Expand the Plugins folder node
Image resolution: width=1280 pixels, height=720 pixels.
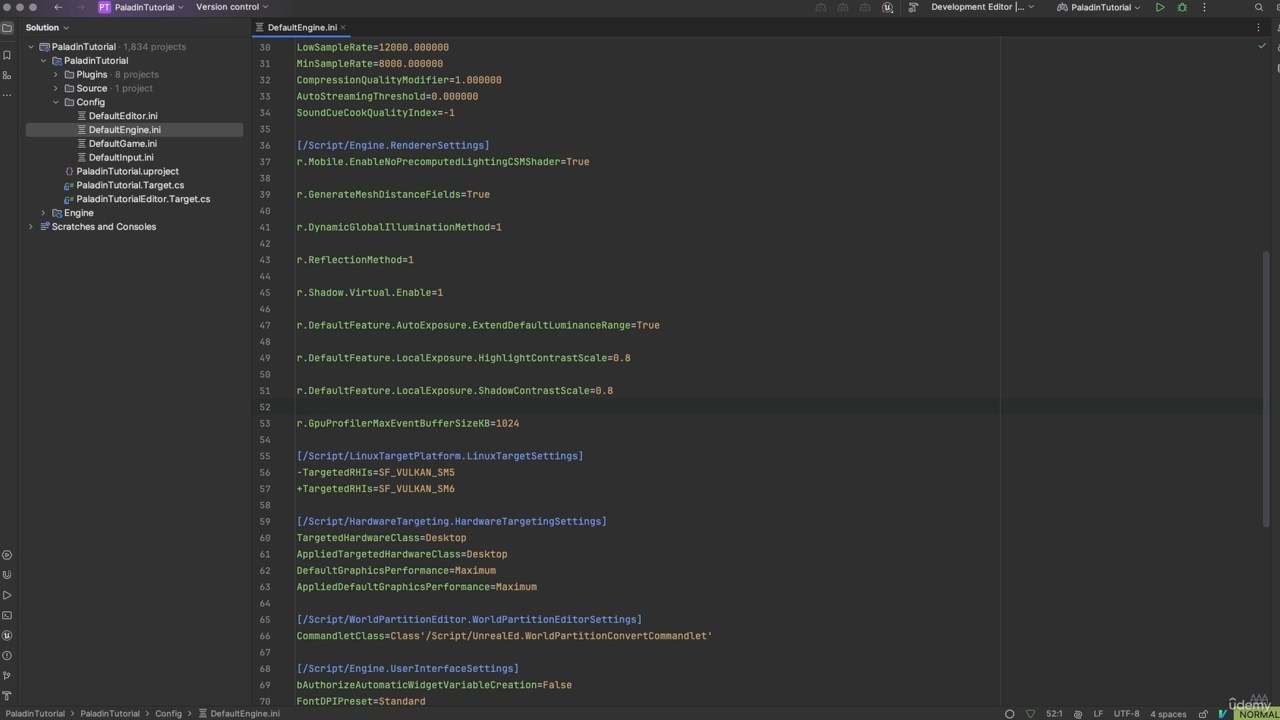tap(56, 75)
